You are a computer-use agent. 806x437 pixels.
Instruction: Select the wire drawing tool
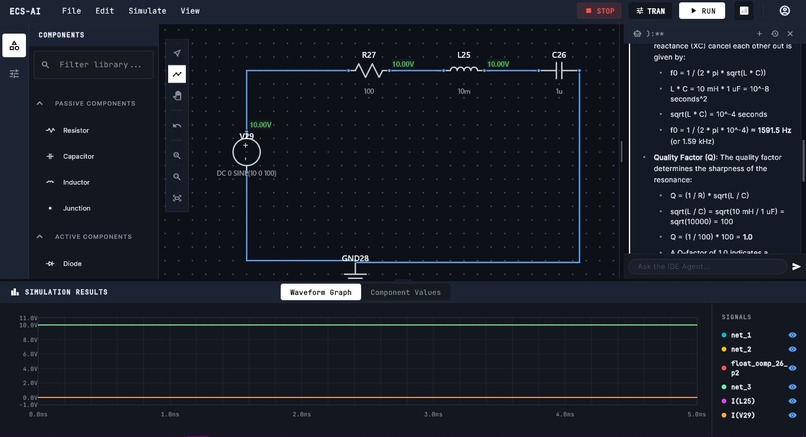[177, 74]
